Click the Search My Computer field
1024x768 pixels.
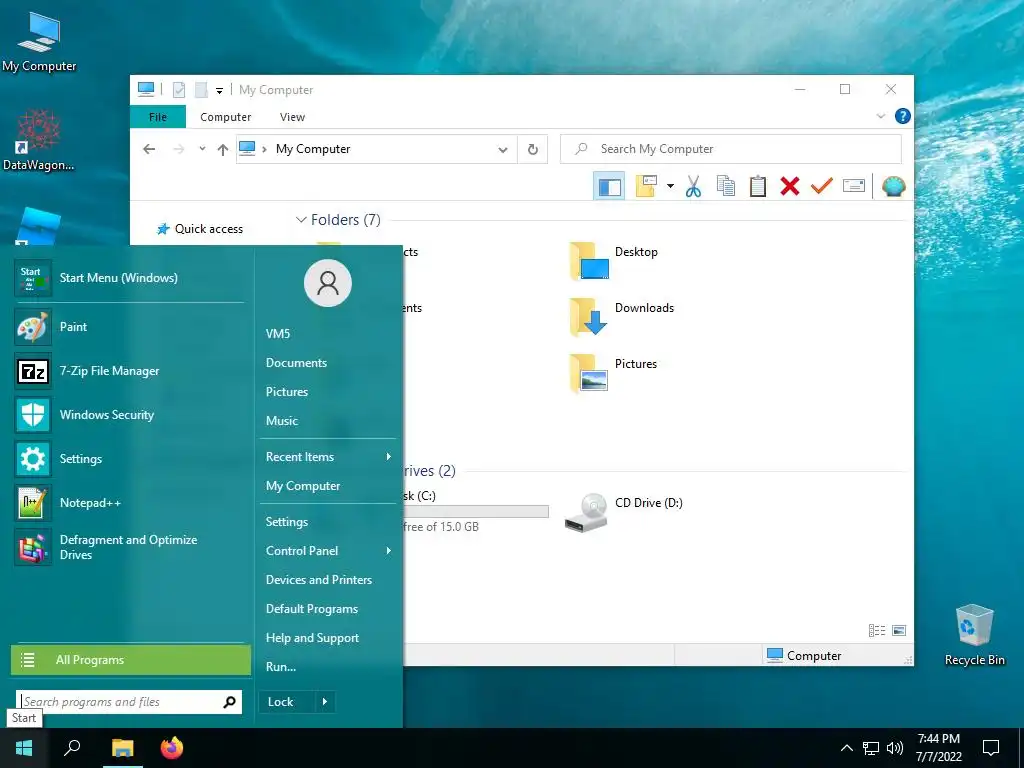[731, 150]
